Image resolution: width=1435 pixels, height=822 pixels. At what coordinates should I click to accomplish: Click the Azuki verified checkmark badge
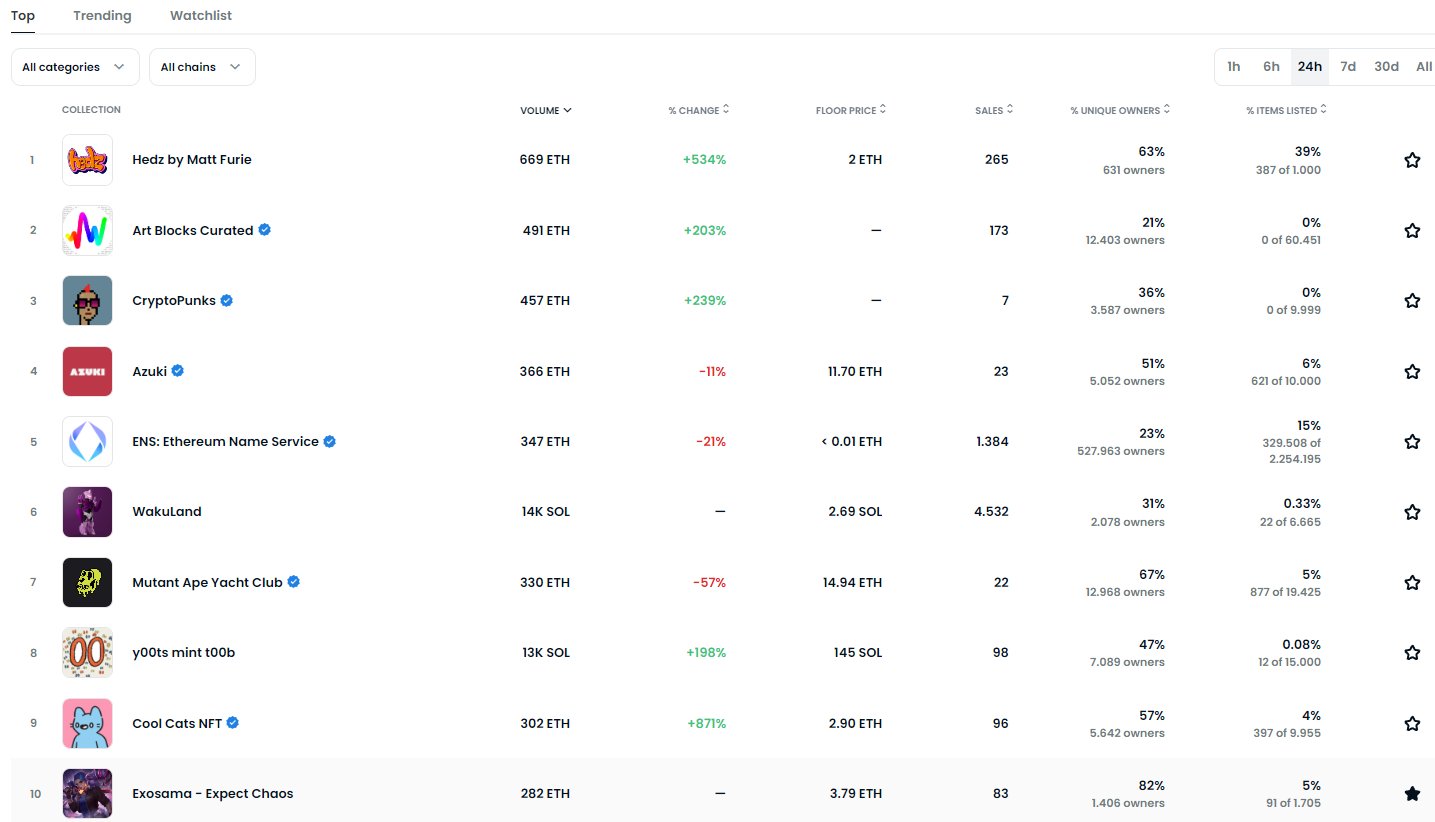[178, 371]
